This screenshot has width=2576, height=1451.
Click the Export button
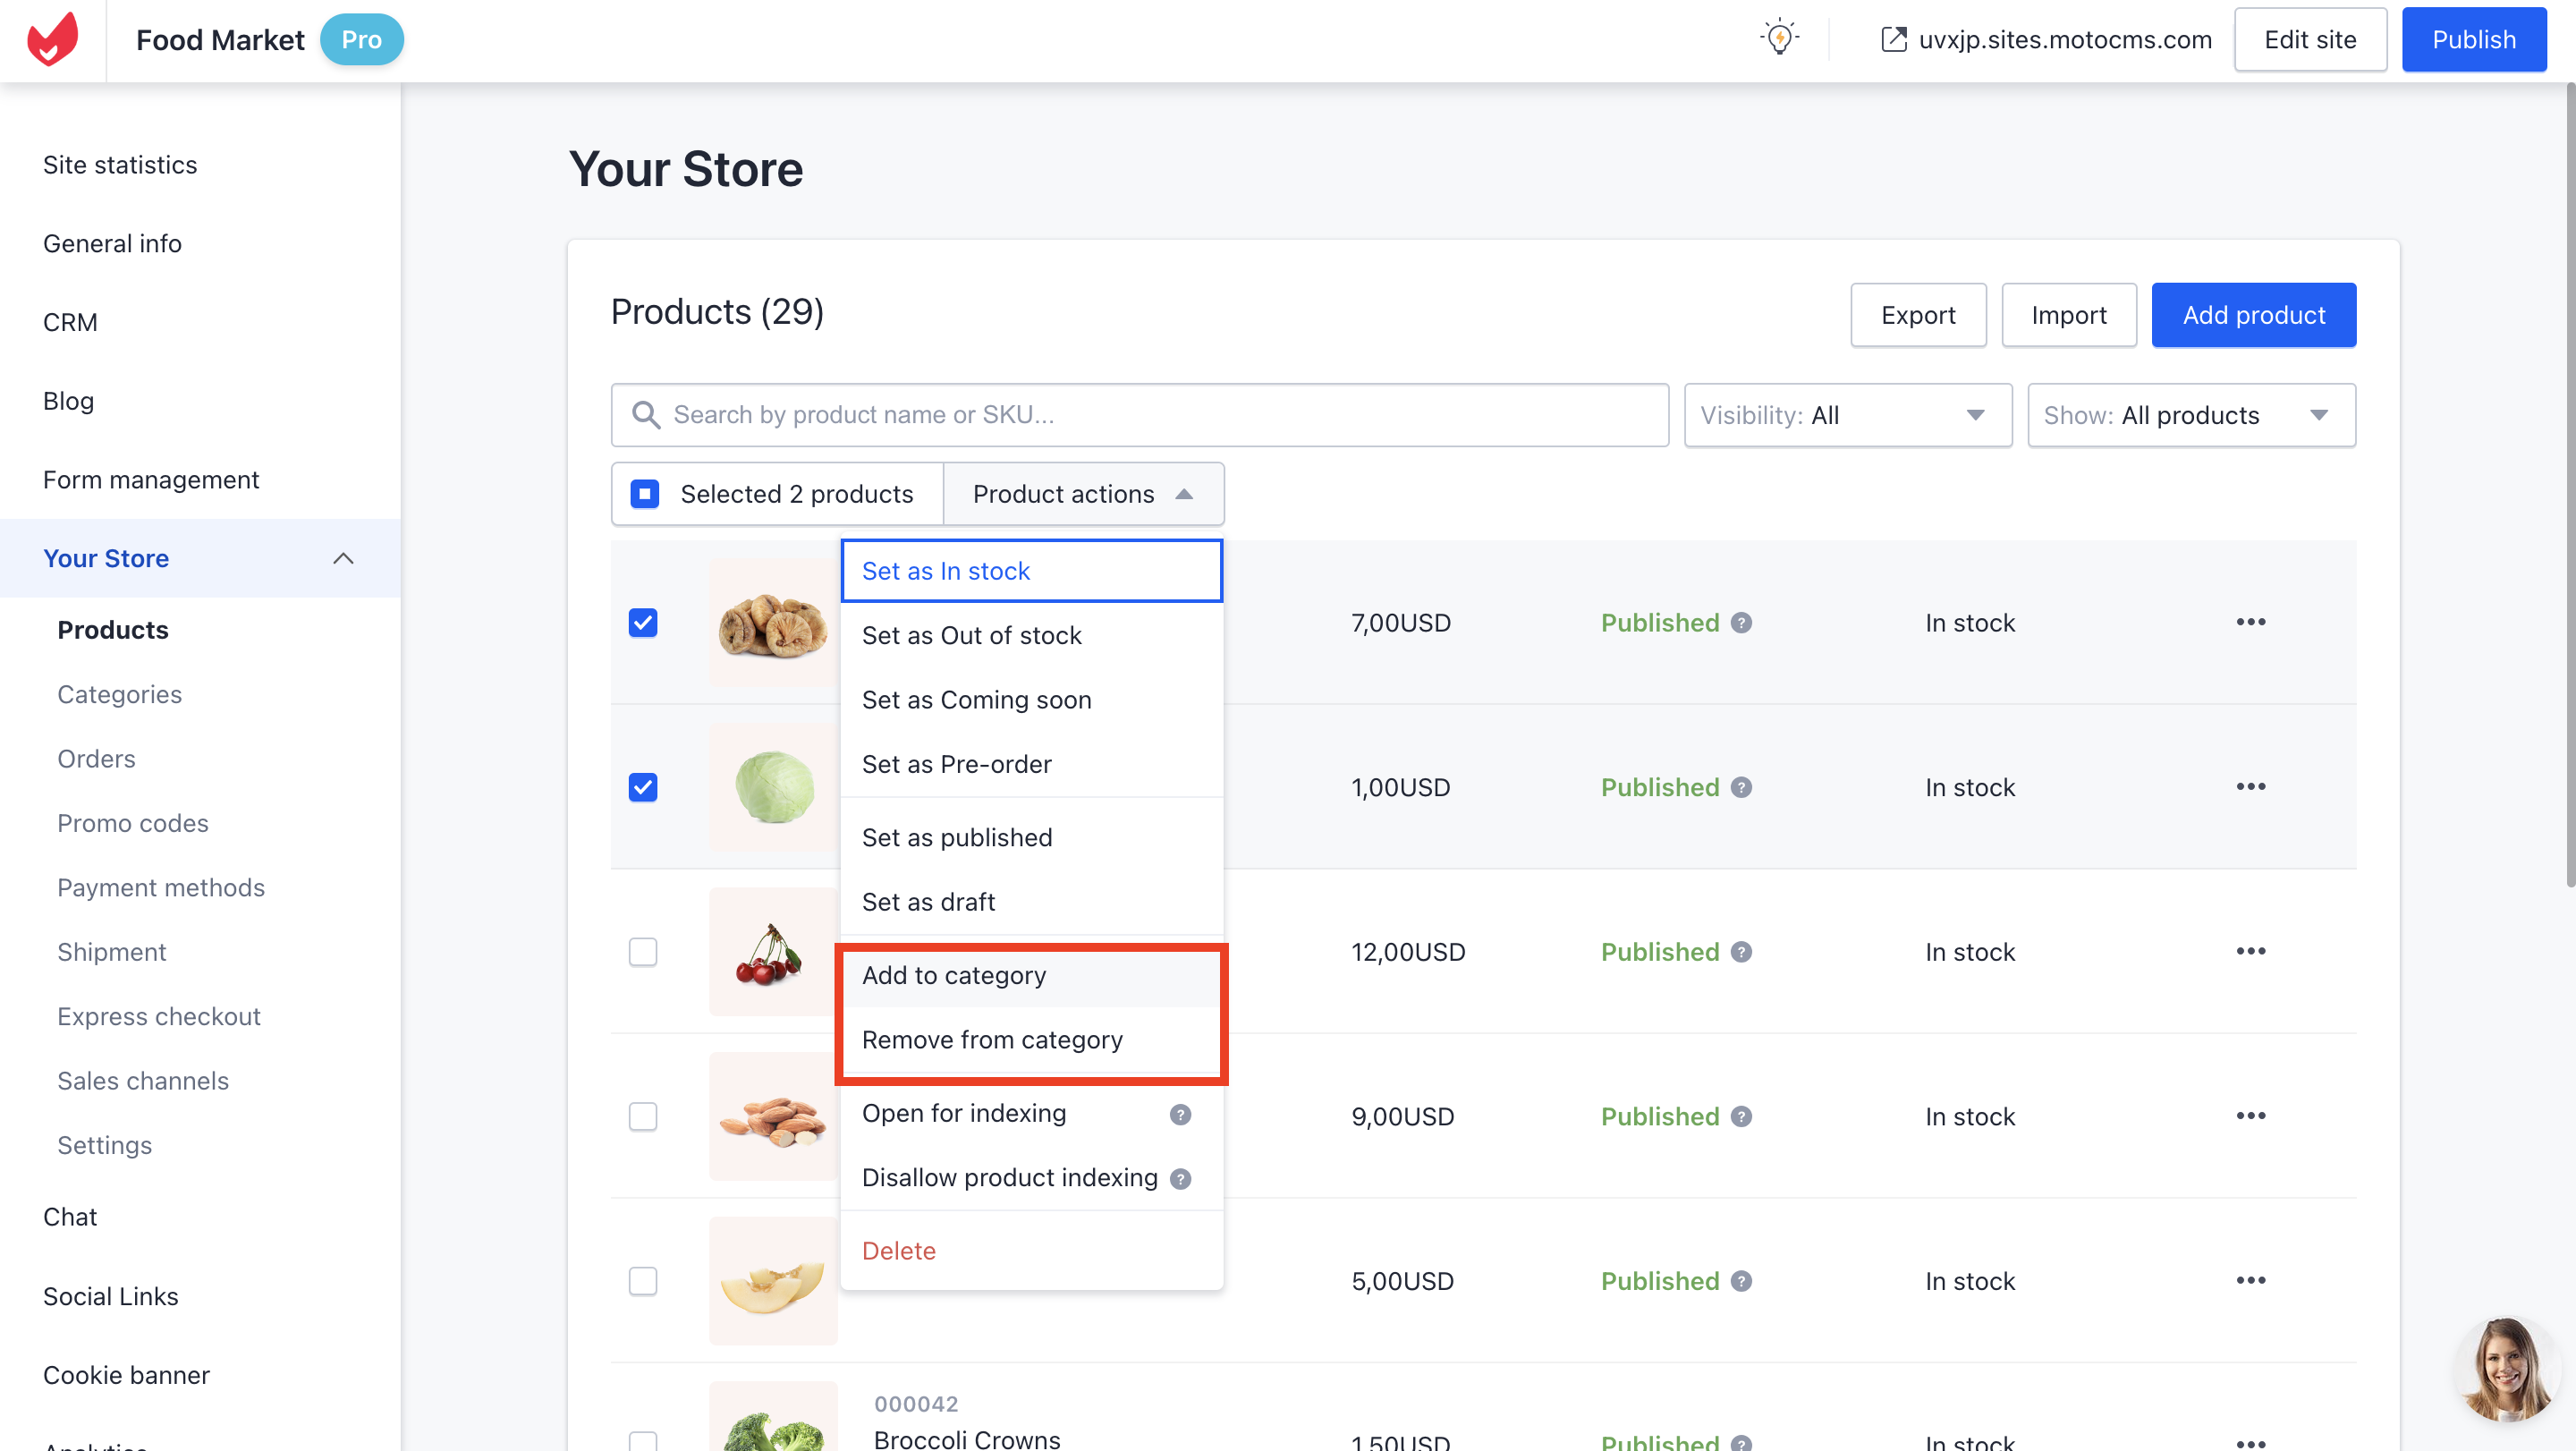coord(1917,315)
